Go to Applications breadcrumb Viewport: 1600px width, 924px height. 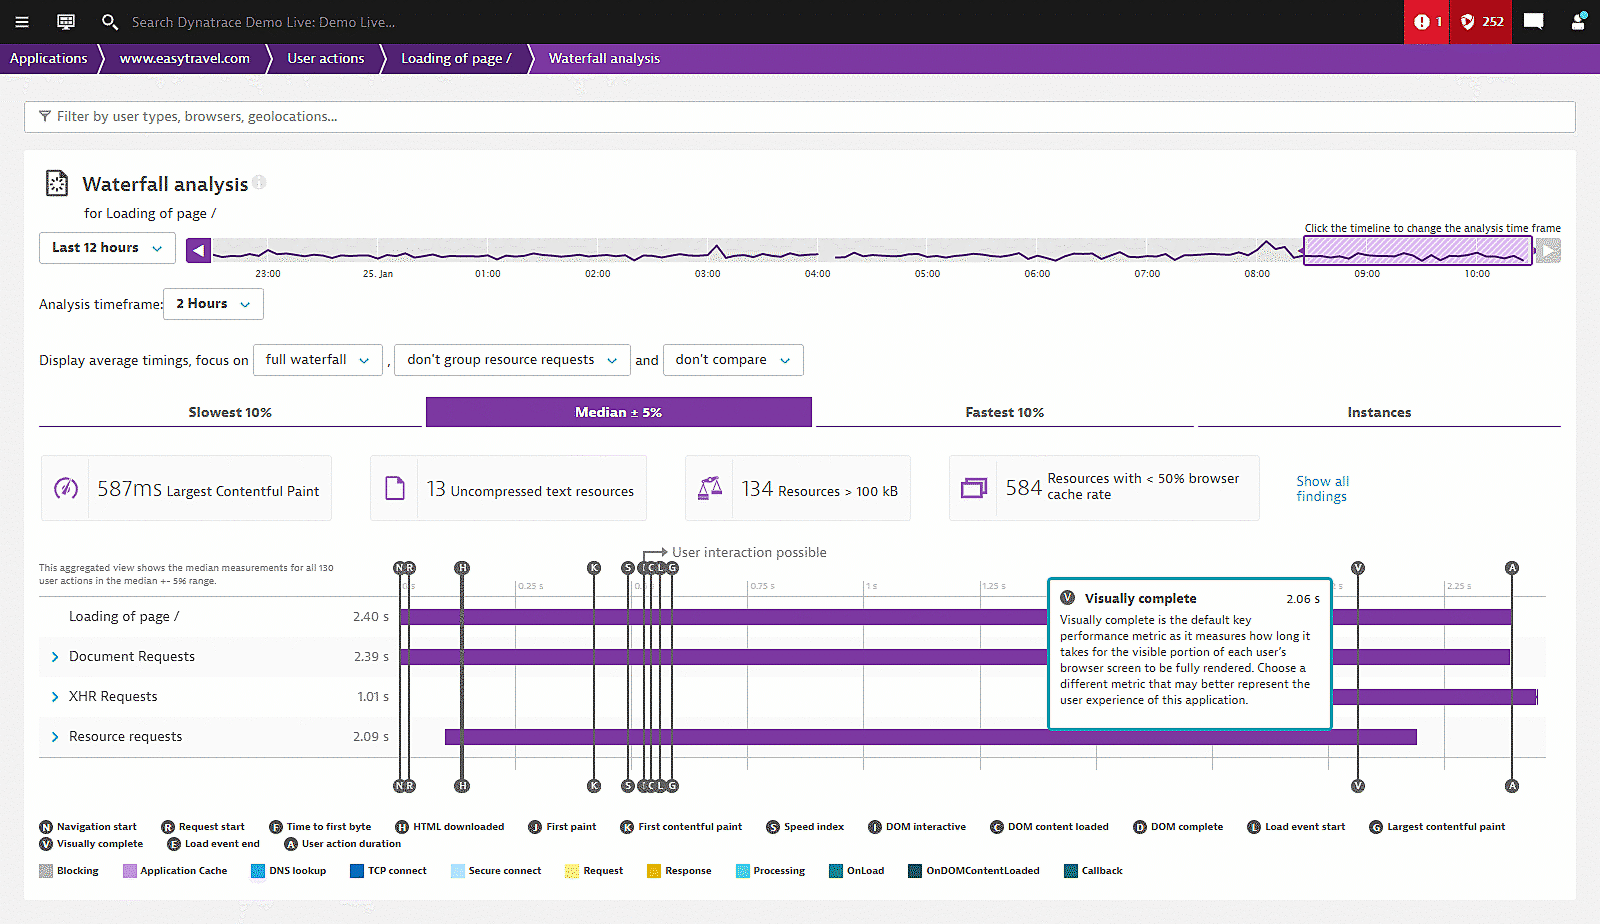click(x=49, y=59)
